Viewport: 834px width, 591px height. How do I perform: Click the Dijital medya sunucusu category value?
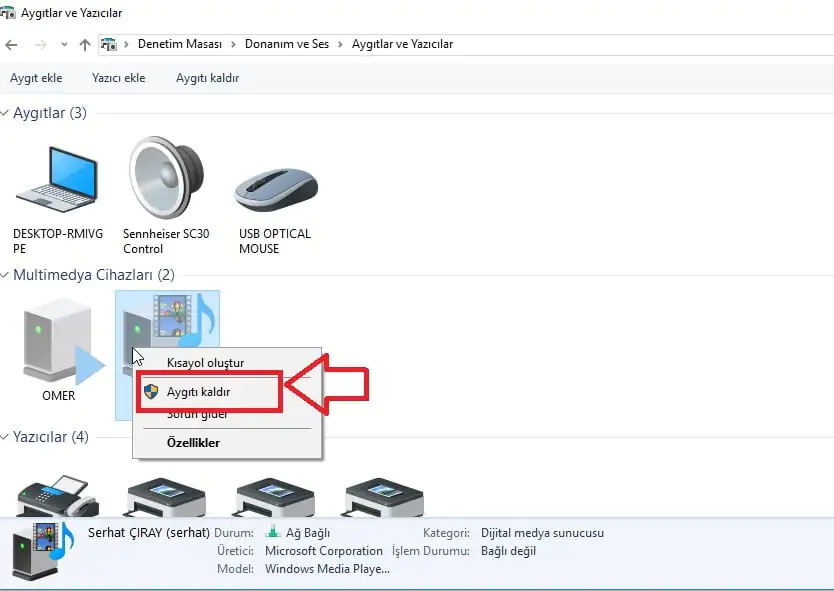point(543,532)
